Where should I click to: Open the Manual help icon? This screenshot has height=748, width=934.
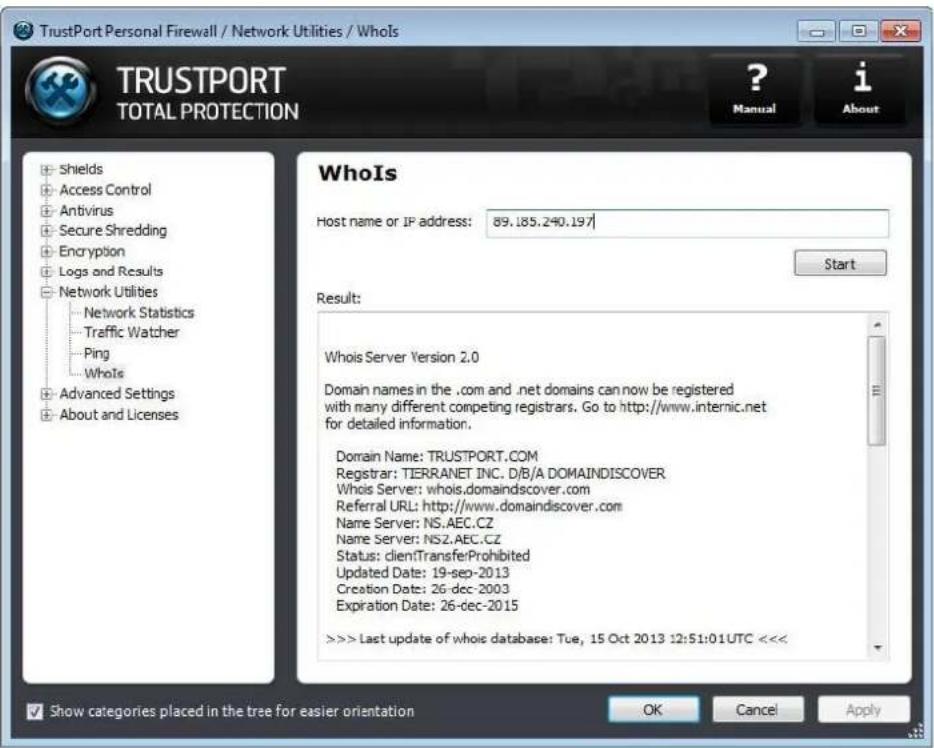tap(754, 89)
